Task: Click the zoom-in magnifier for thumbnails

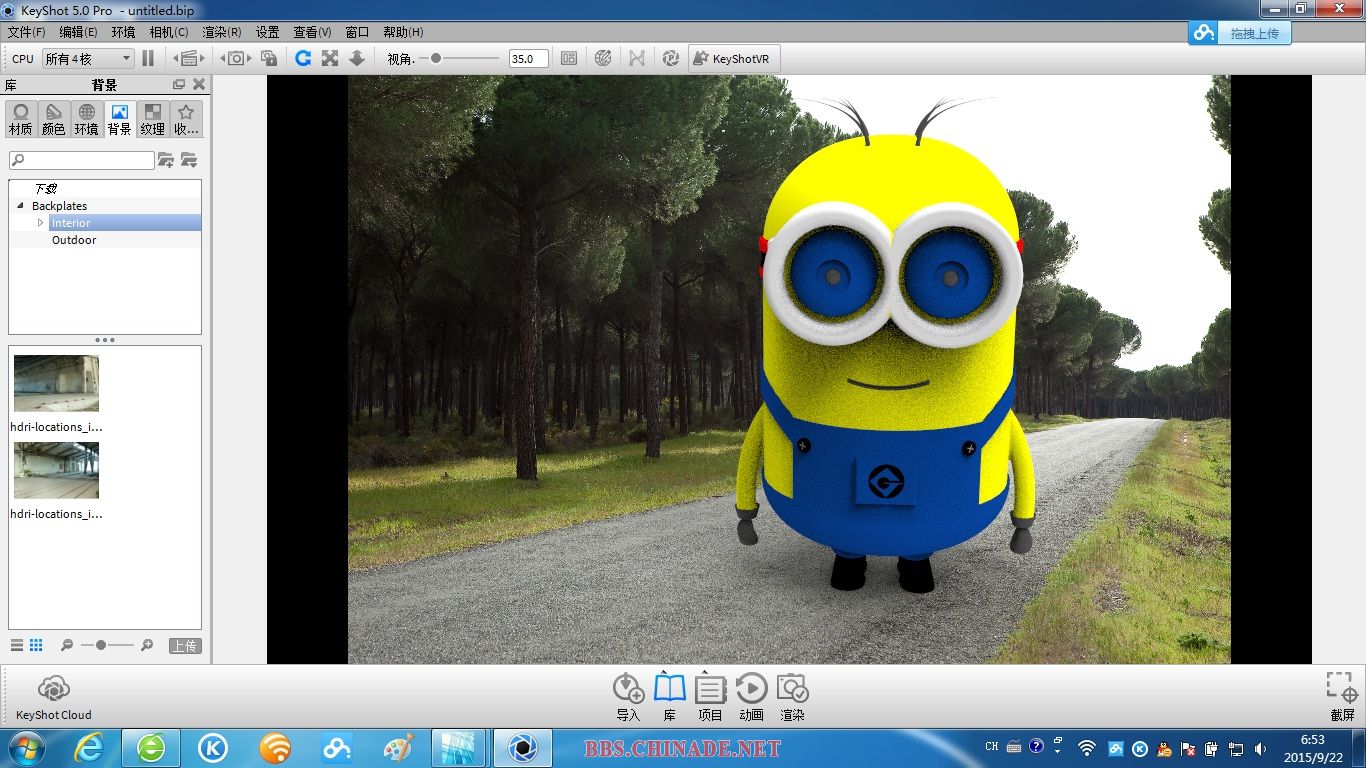Action: click(x=147, y=646)
